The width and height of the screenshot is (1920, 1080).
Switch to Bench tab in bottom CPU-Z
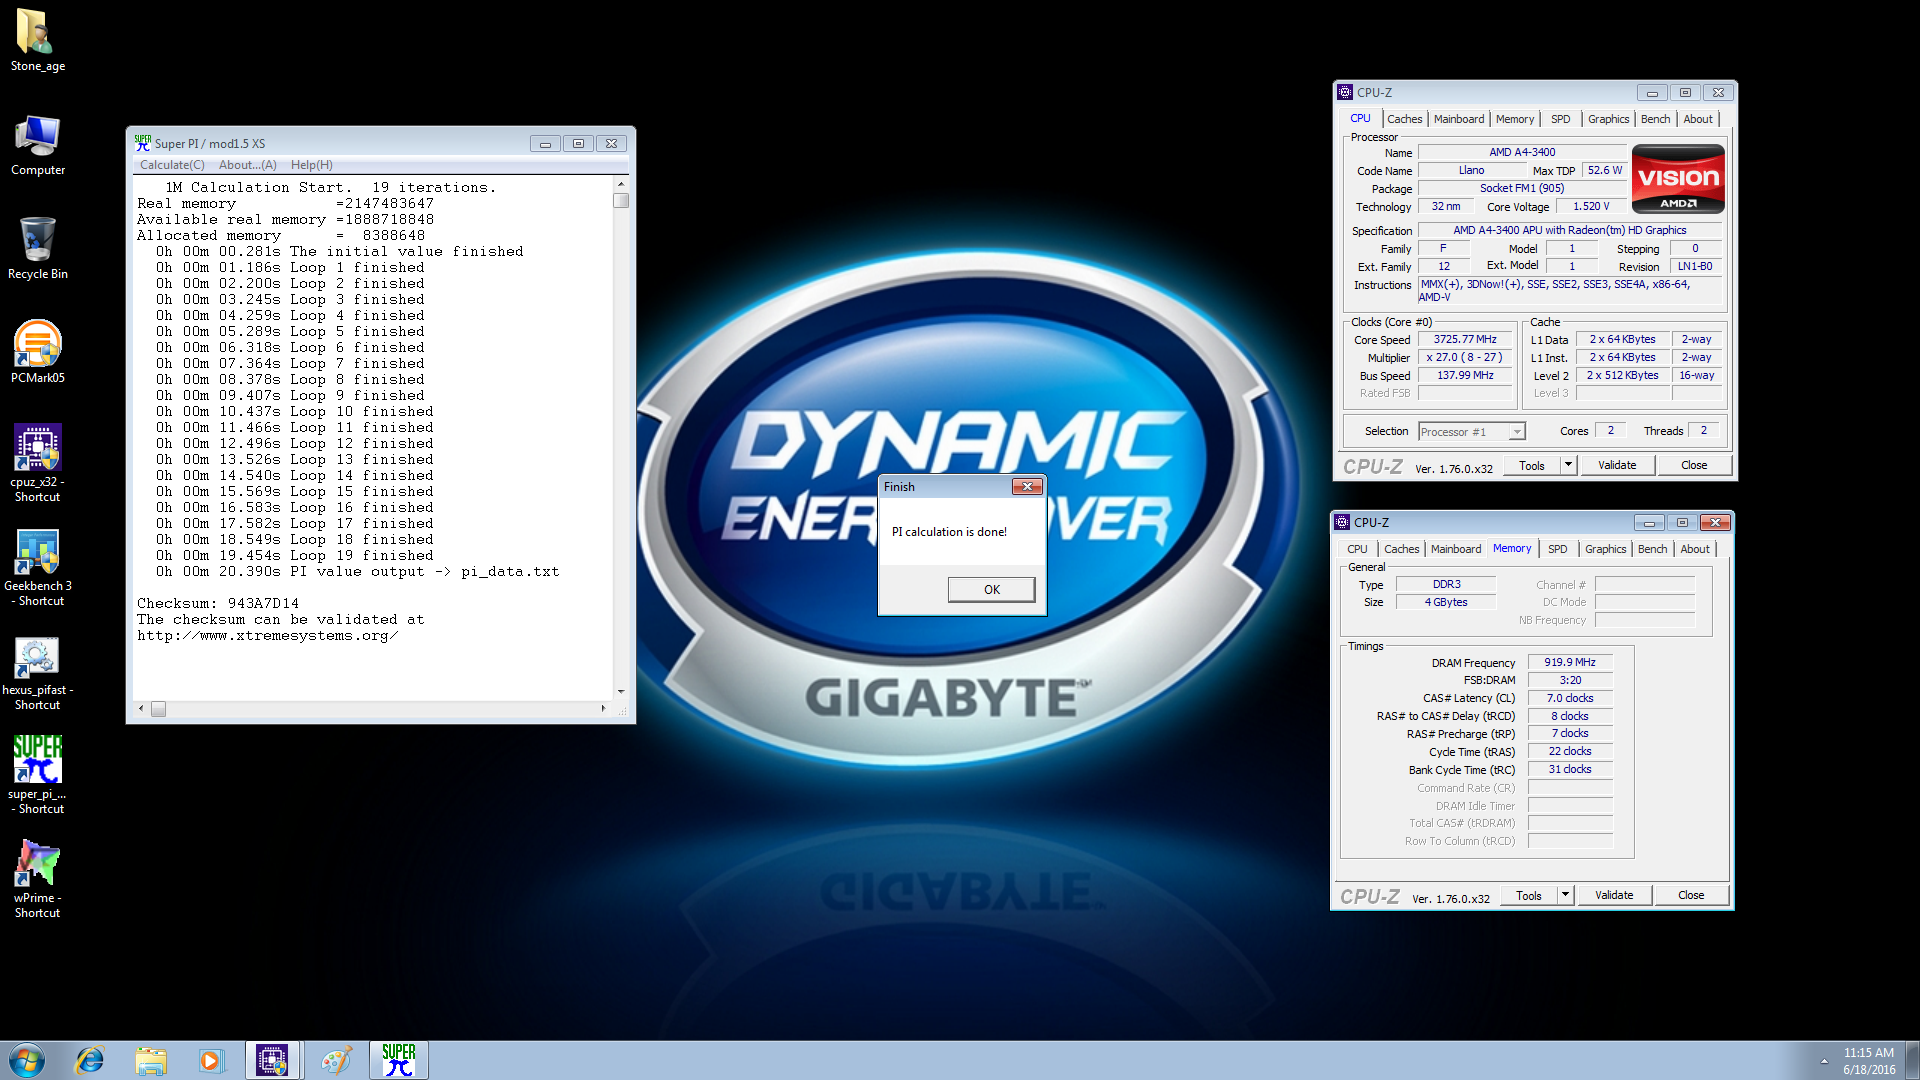coord(1652,549)
